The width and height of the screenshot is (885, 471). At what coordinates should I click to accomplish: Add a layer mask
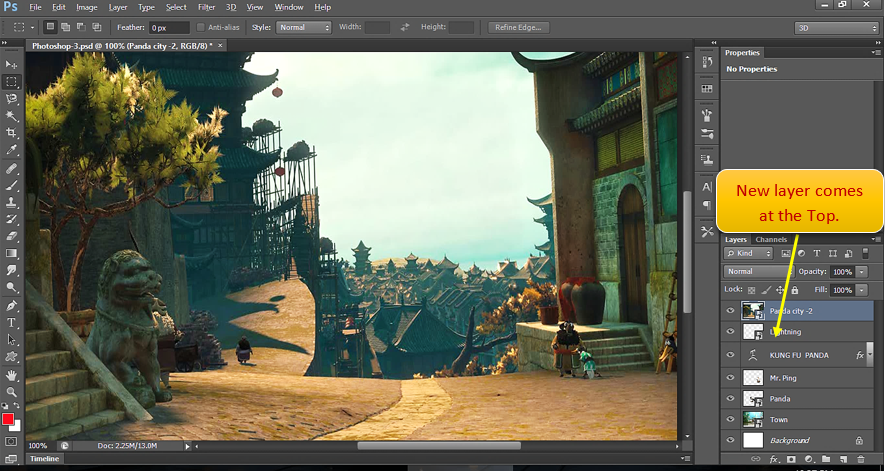791,460
